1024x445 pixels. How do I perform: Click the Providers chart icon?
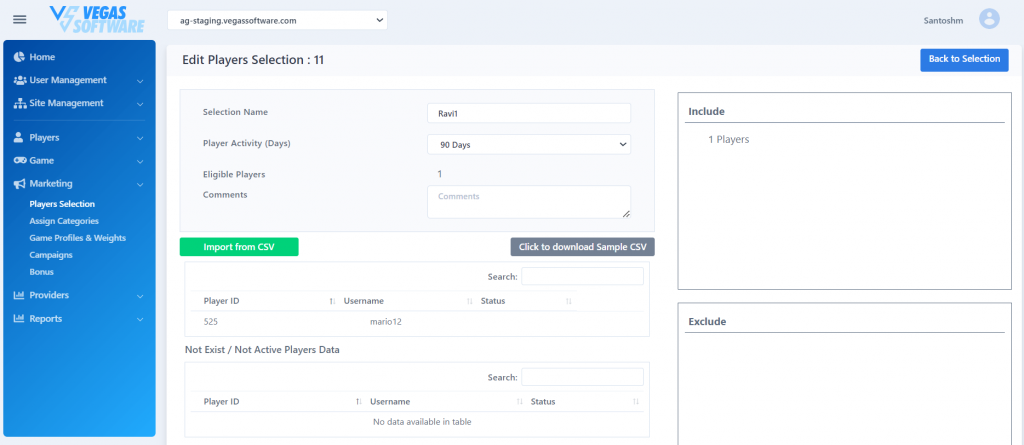19,295
